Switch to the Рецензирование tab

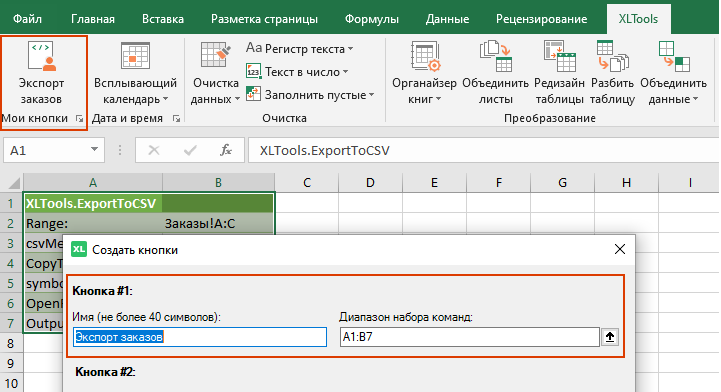click(x=541, y=19)
